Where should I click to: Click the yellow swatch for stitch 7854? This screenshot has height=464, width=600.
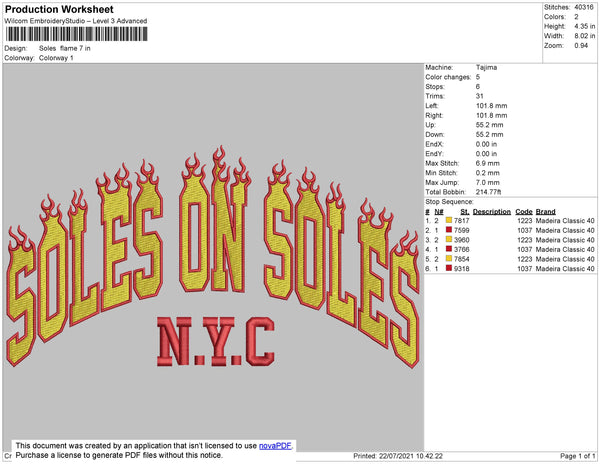click(449, 259)
